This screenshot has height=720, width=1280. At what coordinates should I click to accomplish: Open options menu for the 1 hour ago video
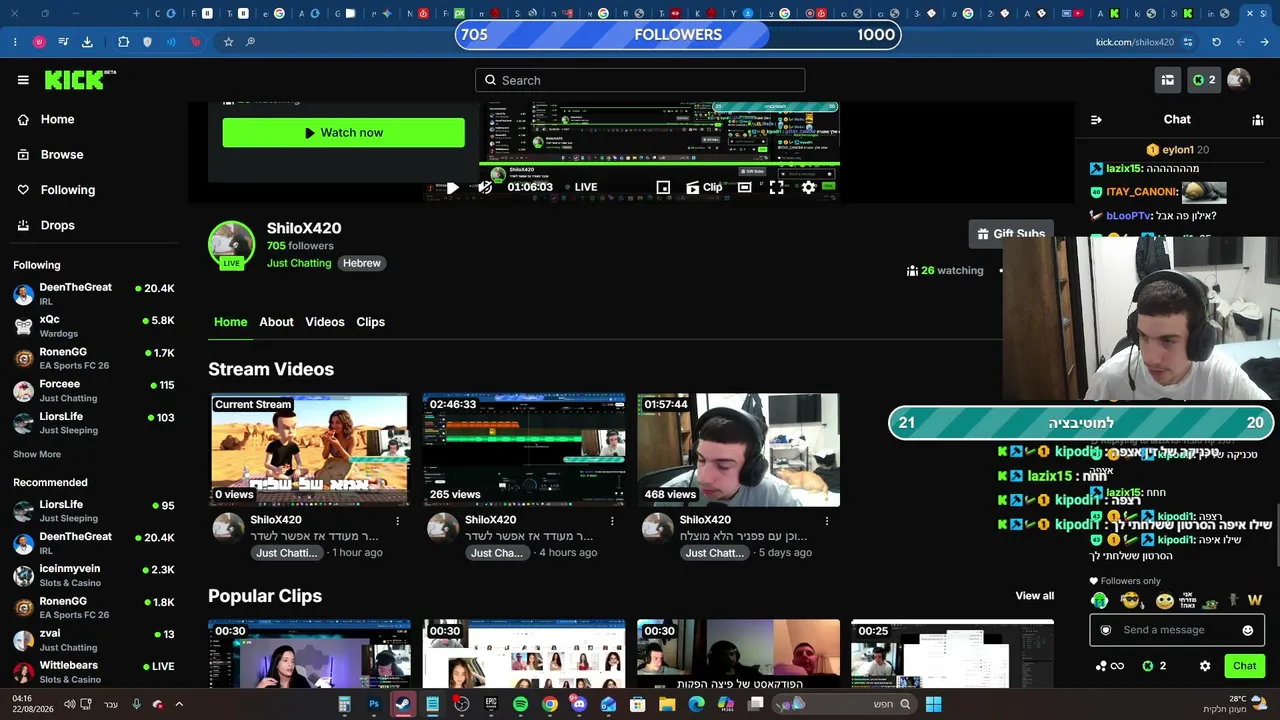click(398, 521)
